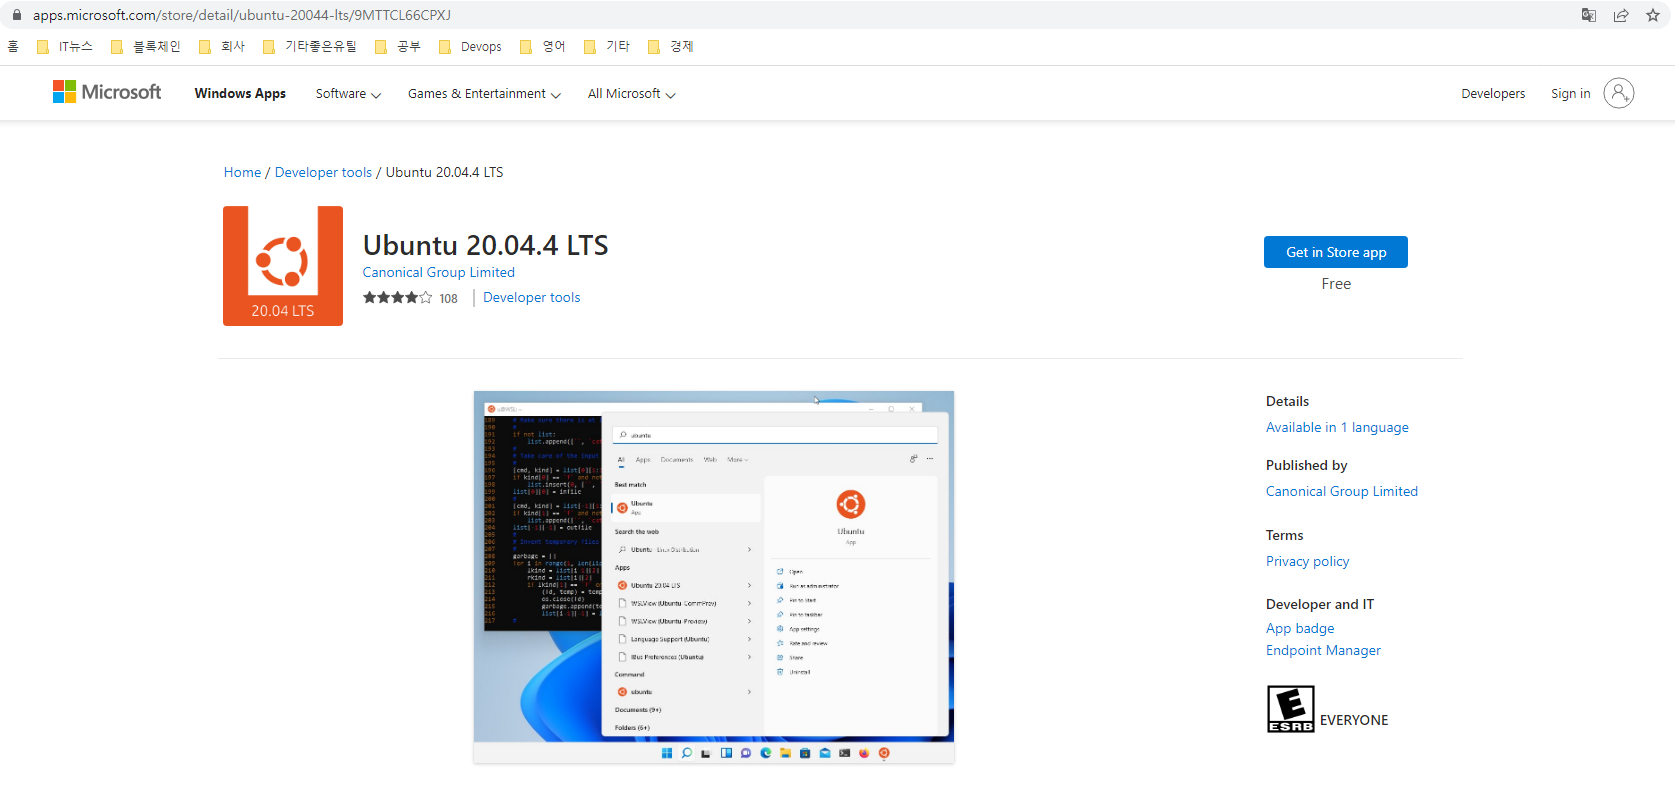The height and width of the screenshot is (797, 1675).
Task: Click the Microsoft logo
Action: click(107, 92)
